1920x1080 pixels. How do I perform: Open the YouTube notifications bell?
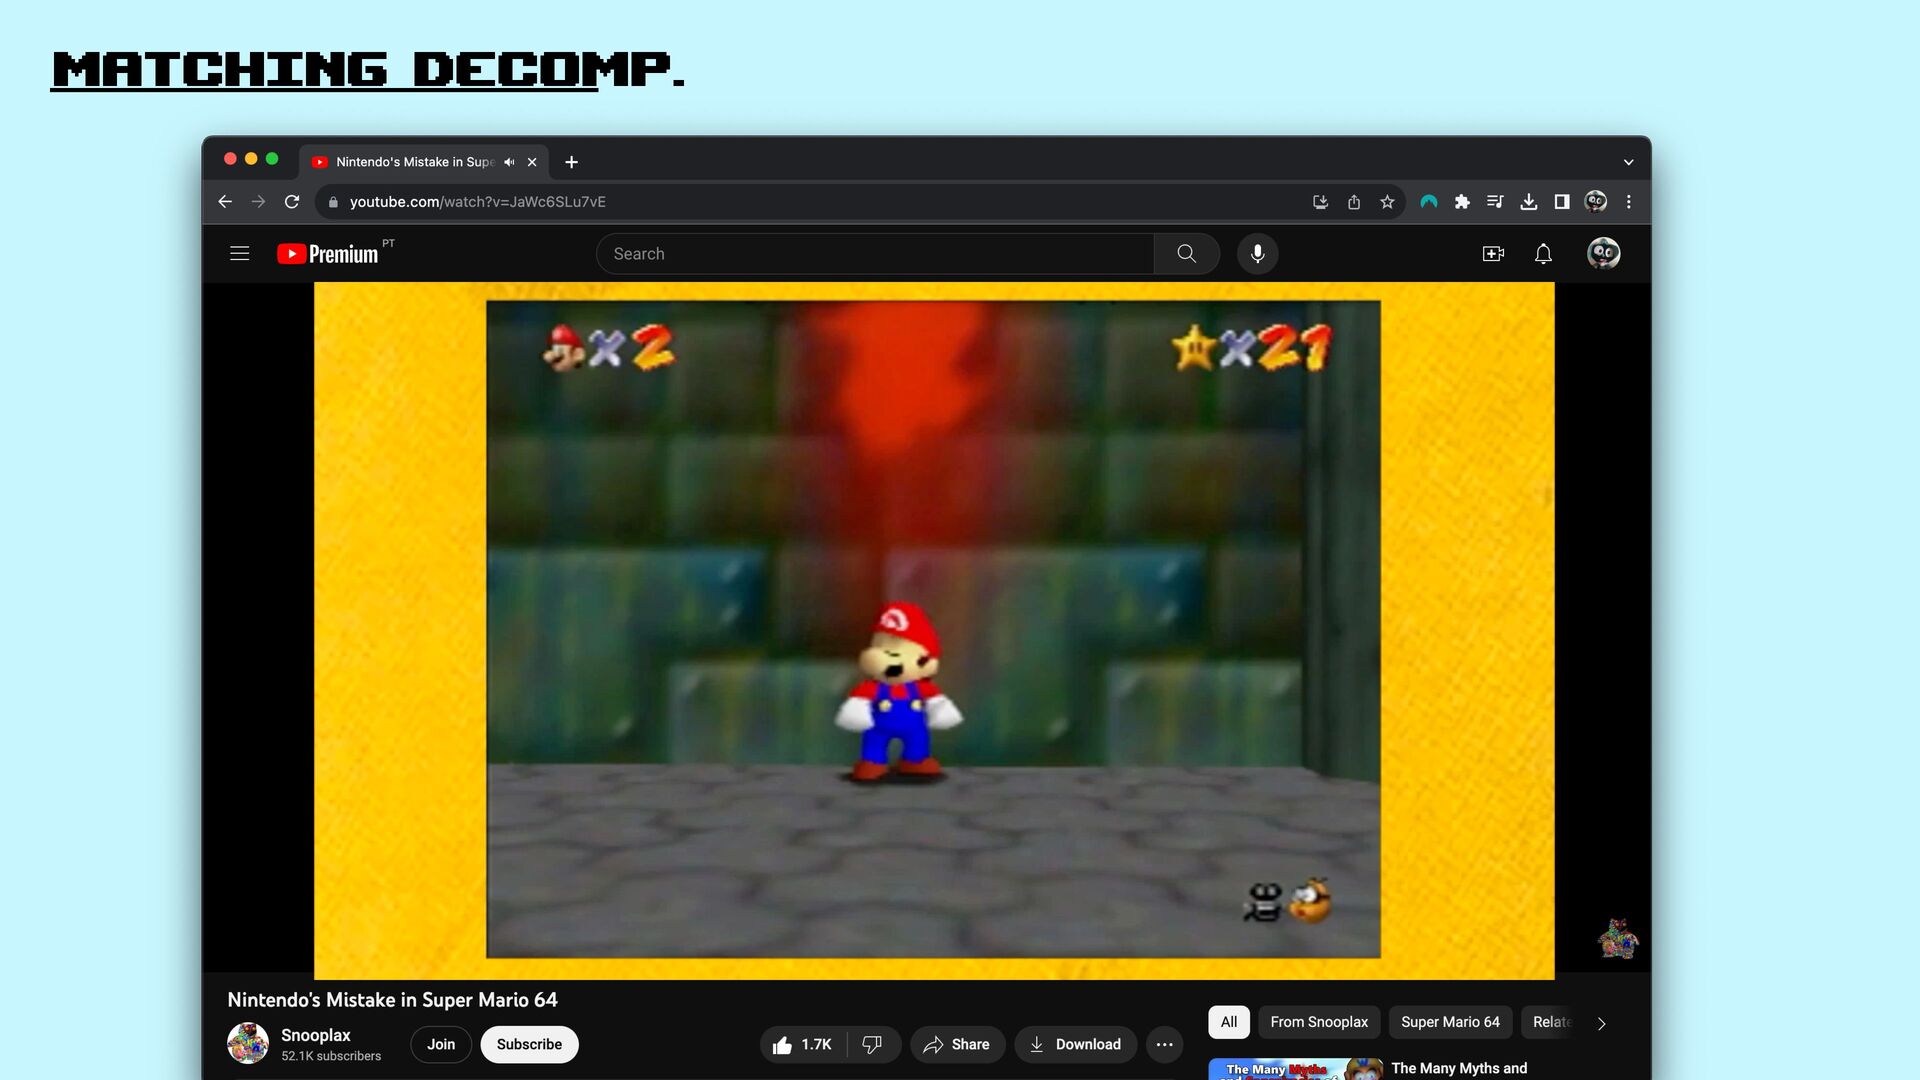[x=1543, y=254]
